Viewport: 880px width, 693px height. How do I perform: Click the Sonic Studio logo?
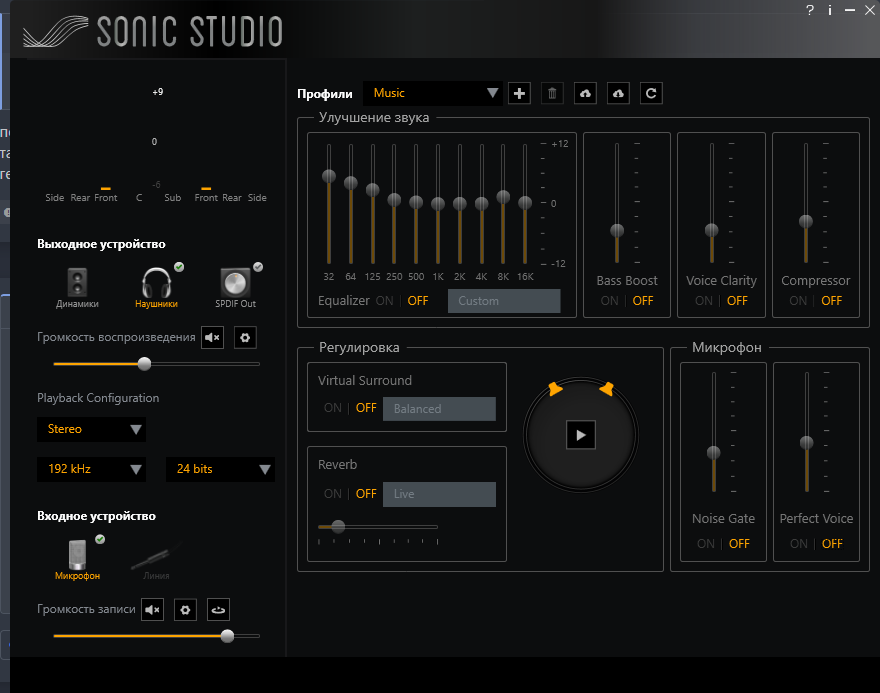152,31
